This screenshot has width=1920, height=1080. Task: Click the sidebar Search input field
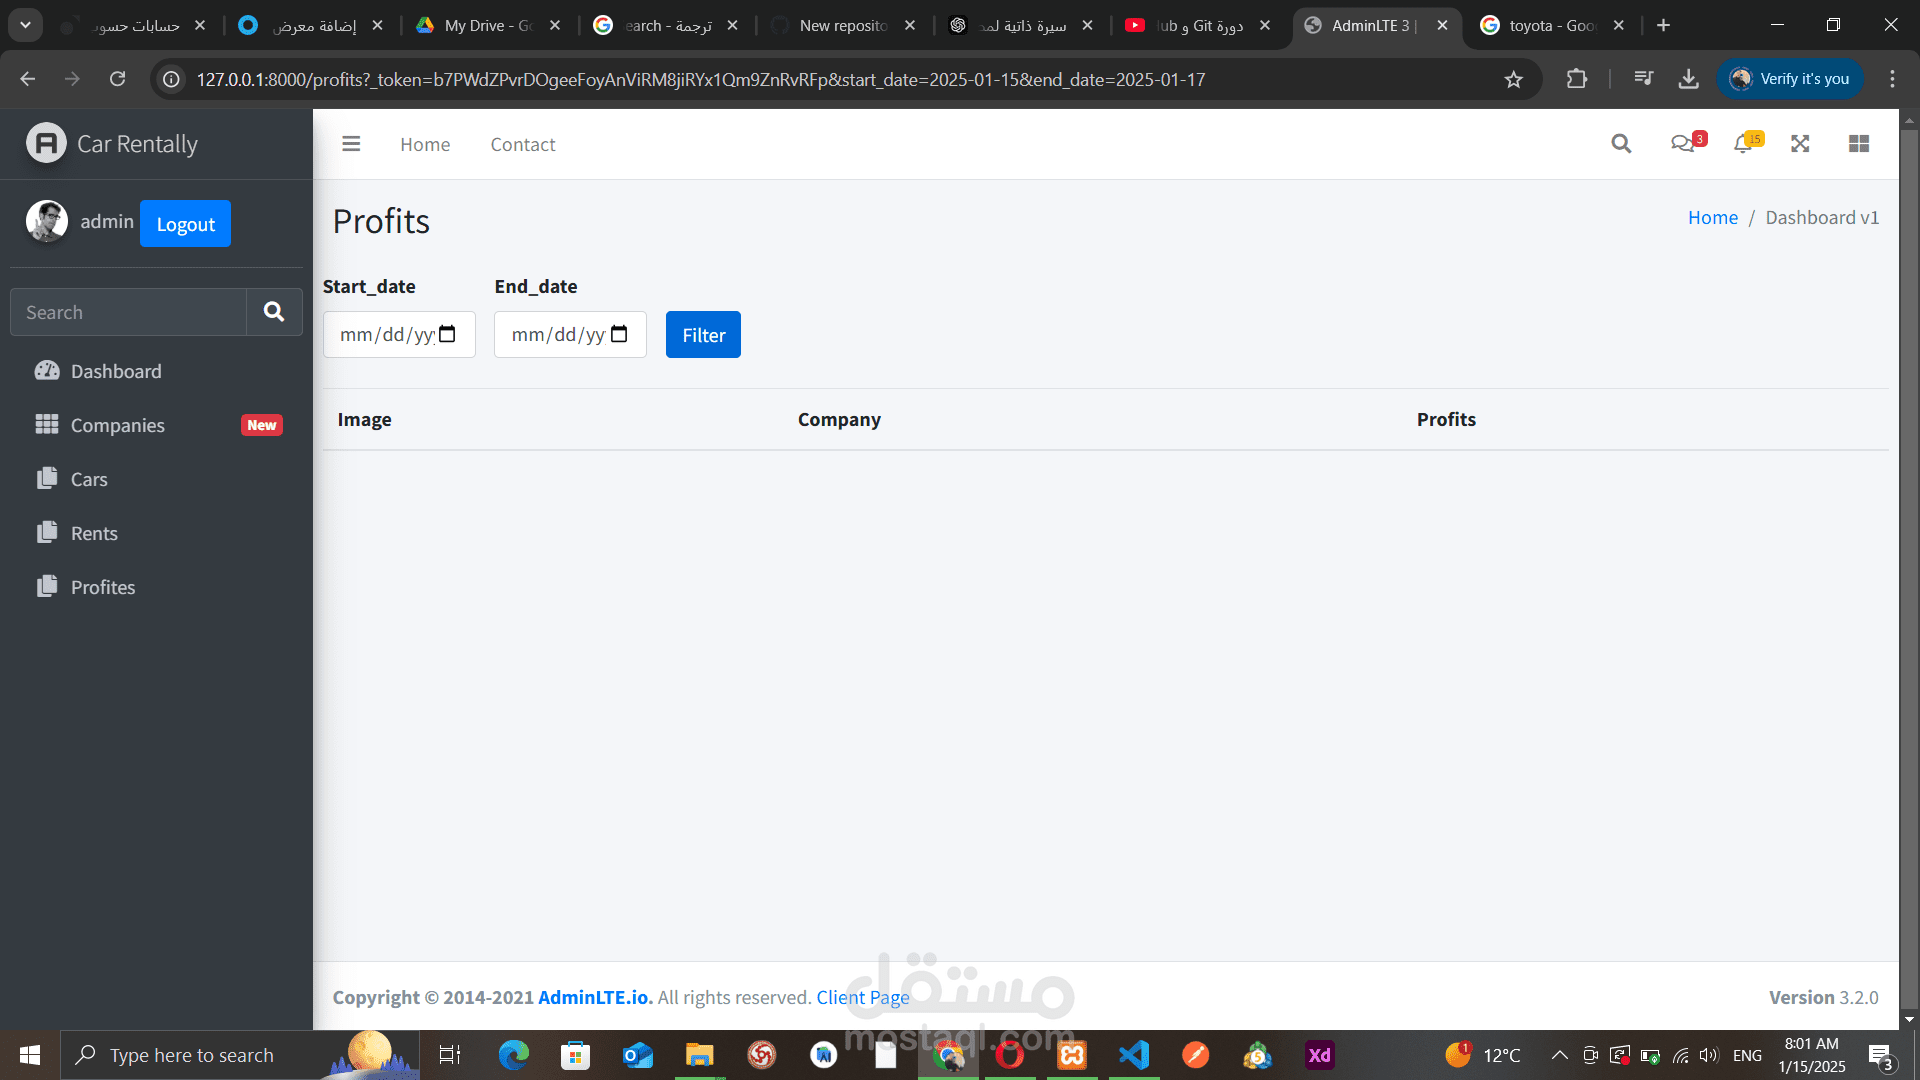pos(128,312)
